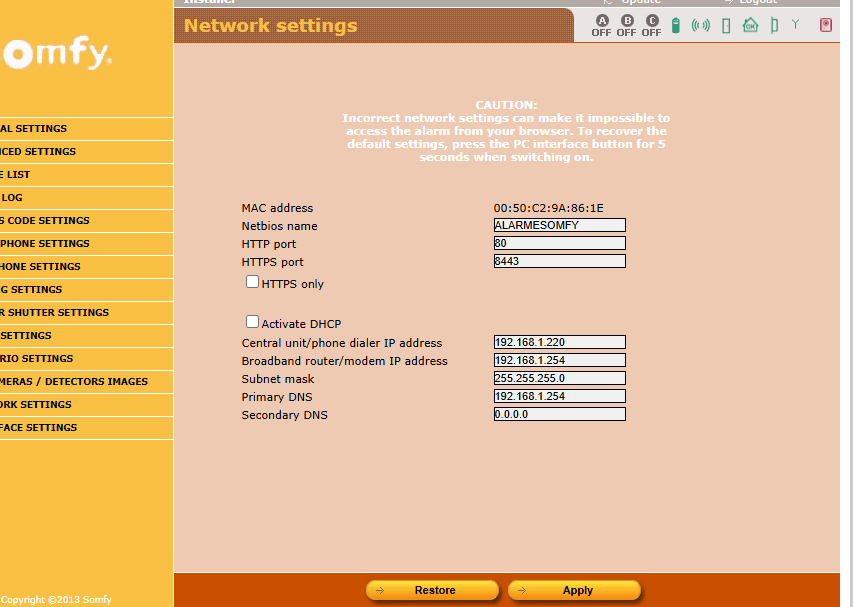Click the house OK status icon
Image resolution: width=853 pixels, height=607 pixels.
[750, 25]
